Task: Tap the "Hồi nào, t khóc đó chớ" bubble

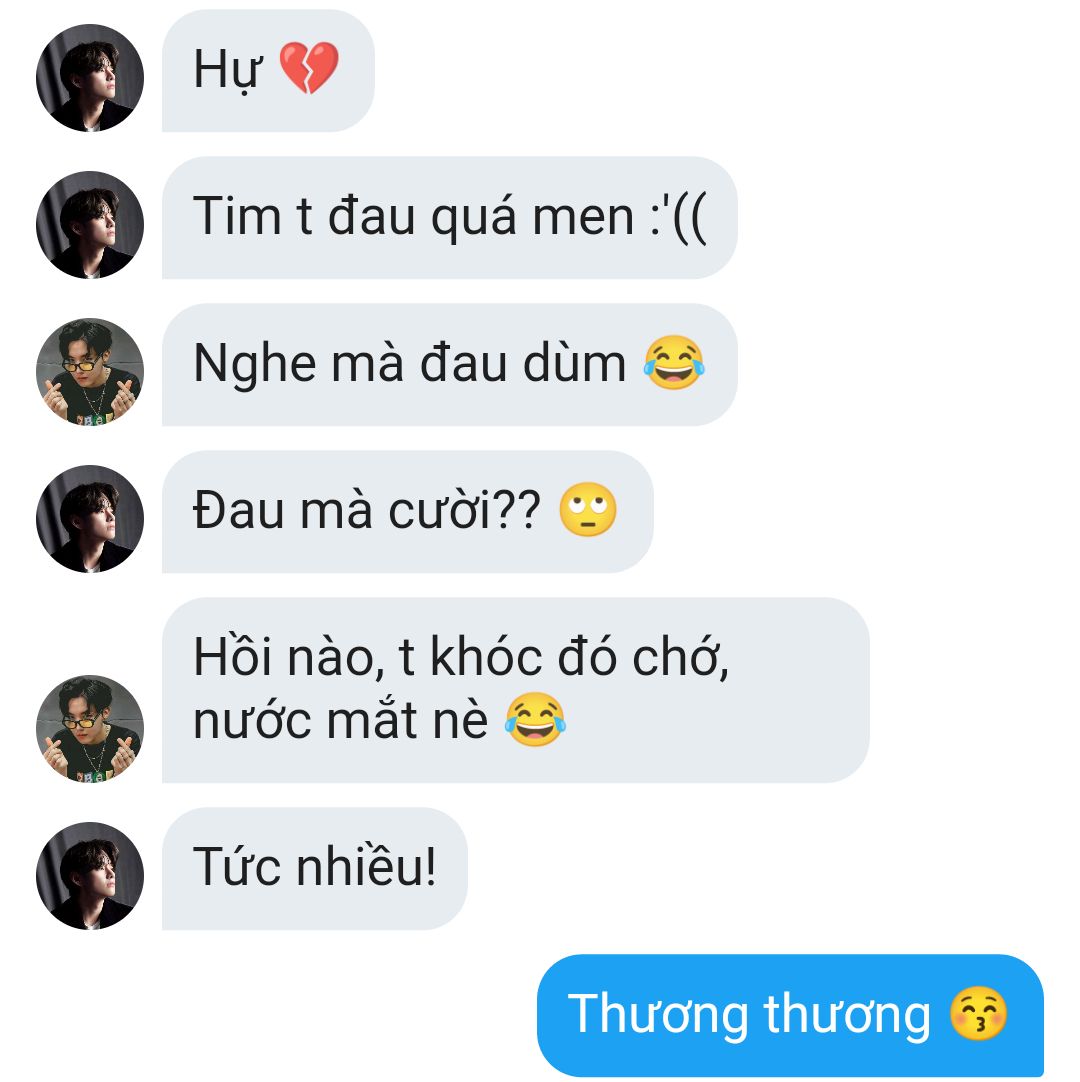Action: coord(516,690)
